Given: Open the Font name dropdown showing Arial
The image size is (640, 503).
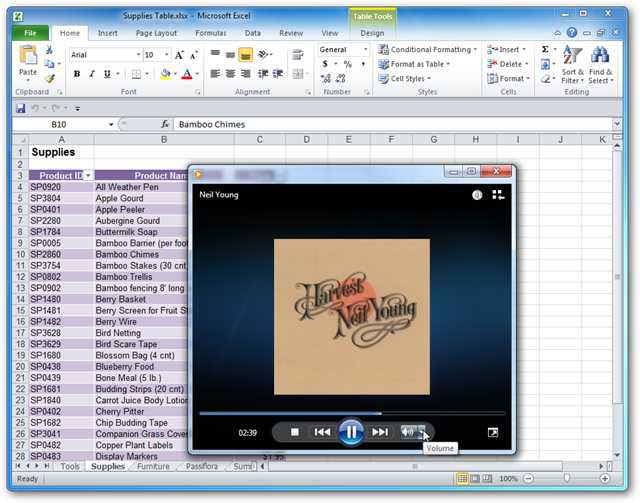Looking at the screenshot, I should click(139, 55).
